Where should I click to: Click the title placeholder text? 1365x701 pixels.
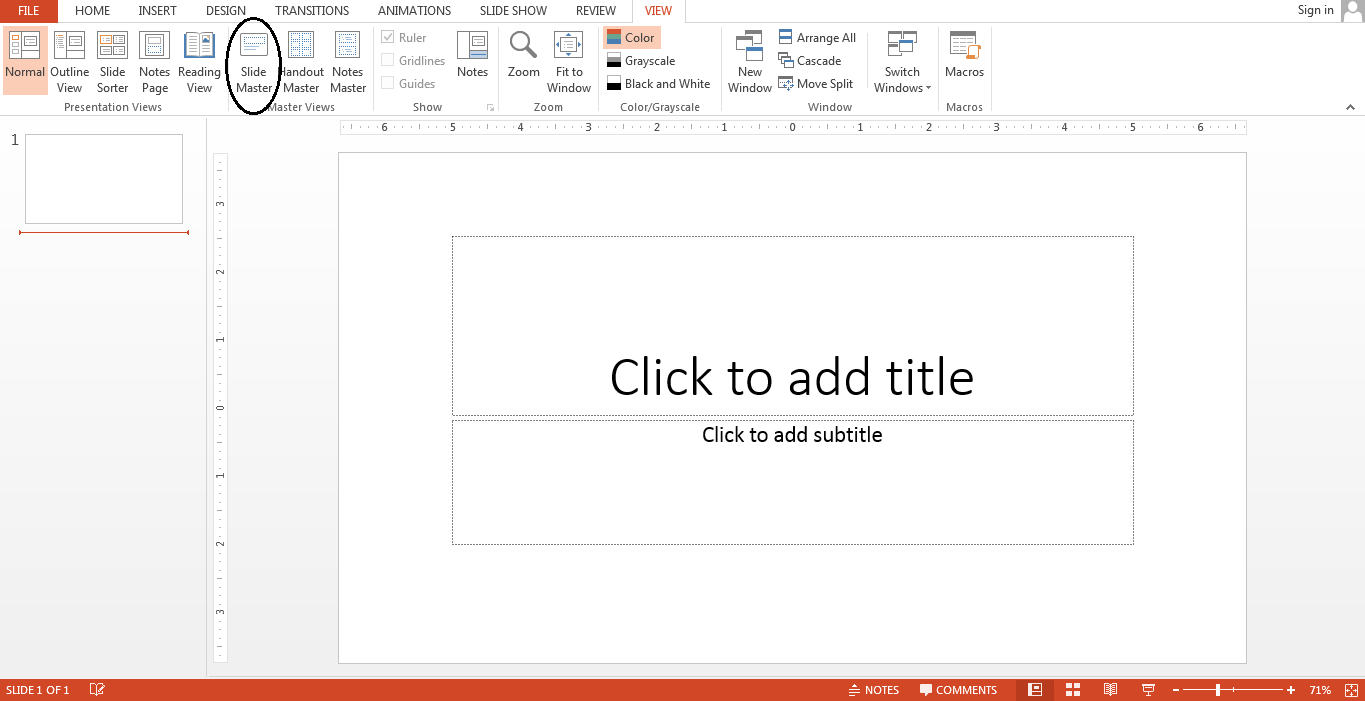pos(792,377)
